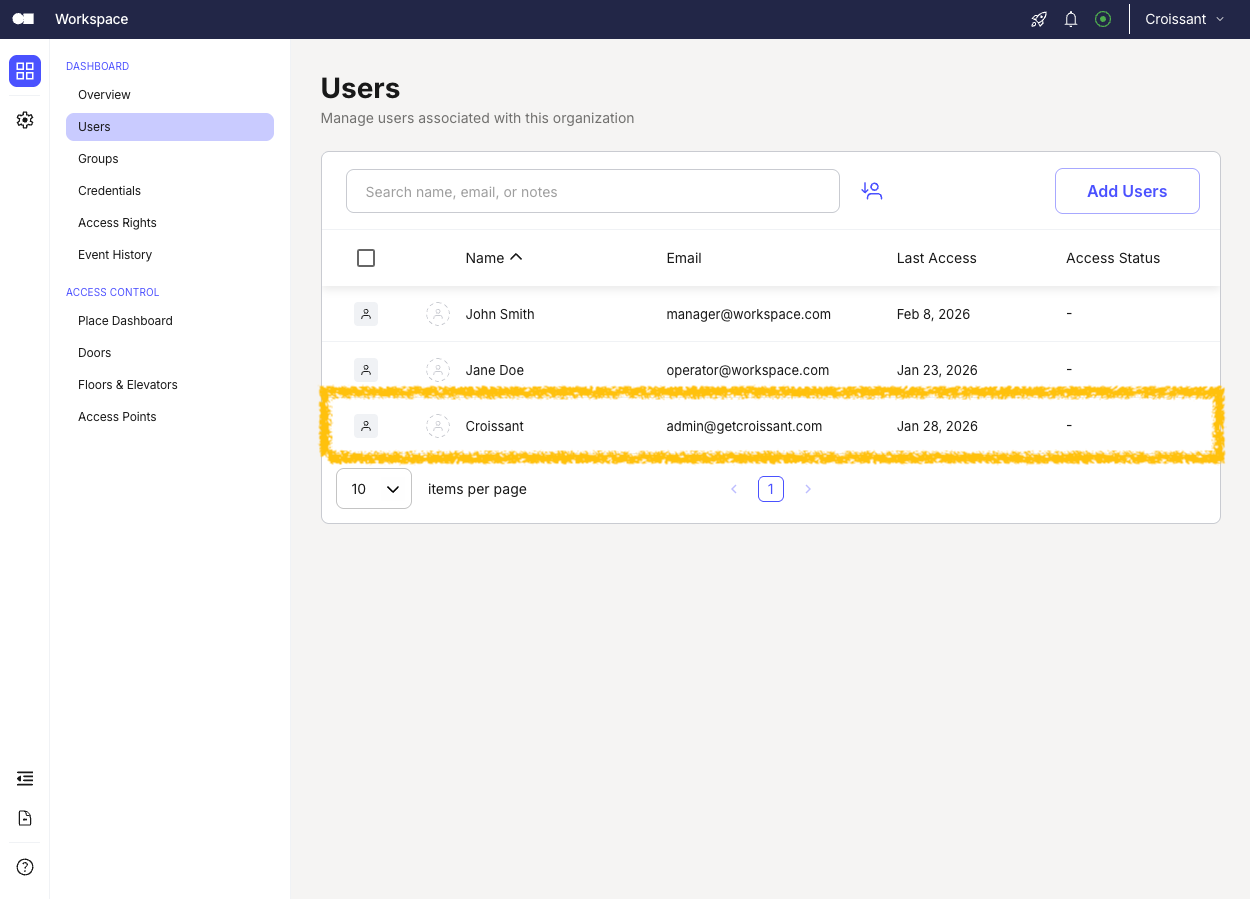Viewport: 1250px width, 899px height.
Task: Open the changelog list icon in bottom rail
Action: pos(24,778)
